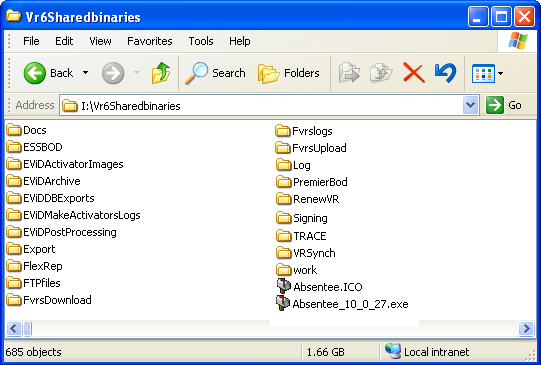Expand the address bar dropdown list
Image resolution: width=541 pixels, height=365 pixels.
pos(470,105)
